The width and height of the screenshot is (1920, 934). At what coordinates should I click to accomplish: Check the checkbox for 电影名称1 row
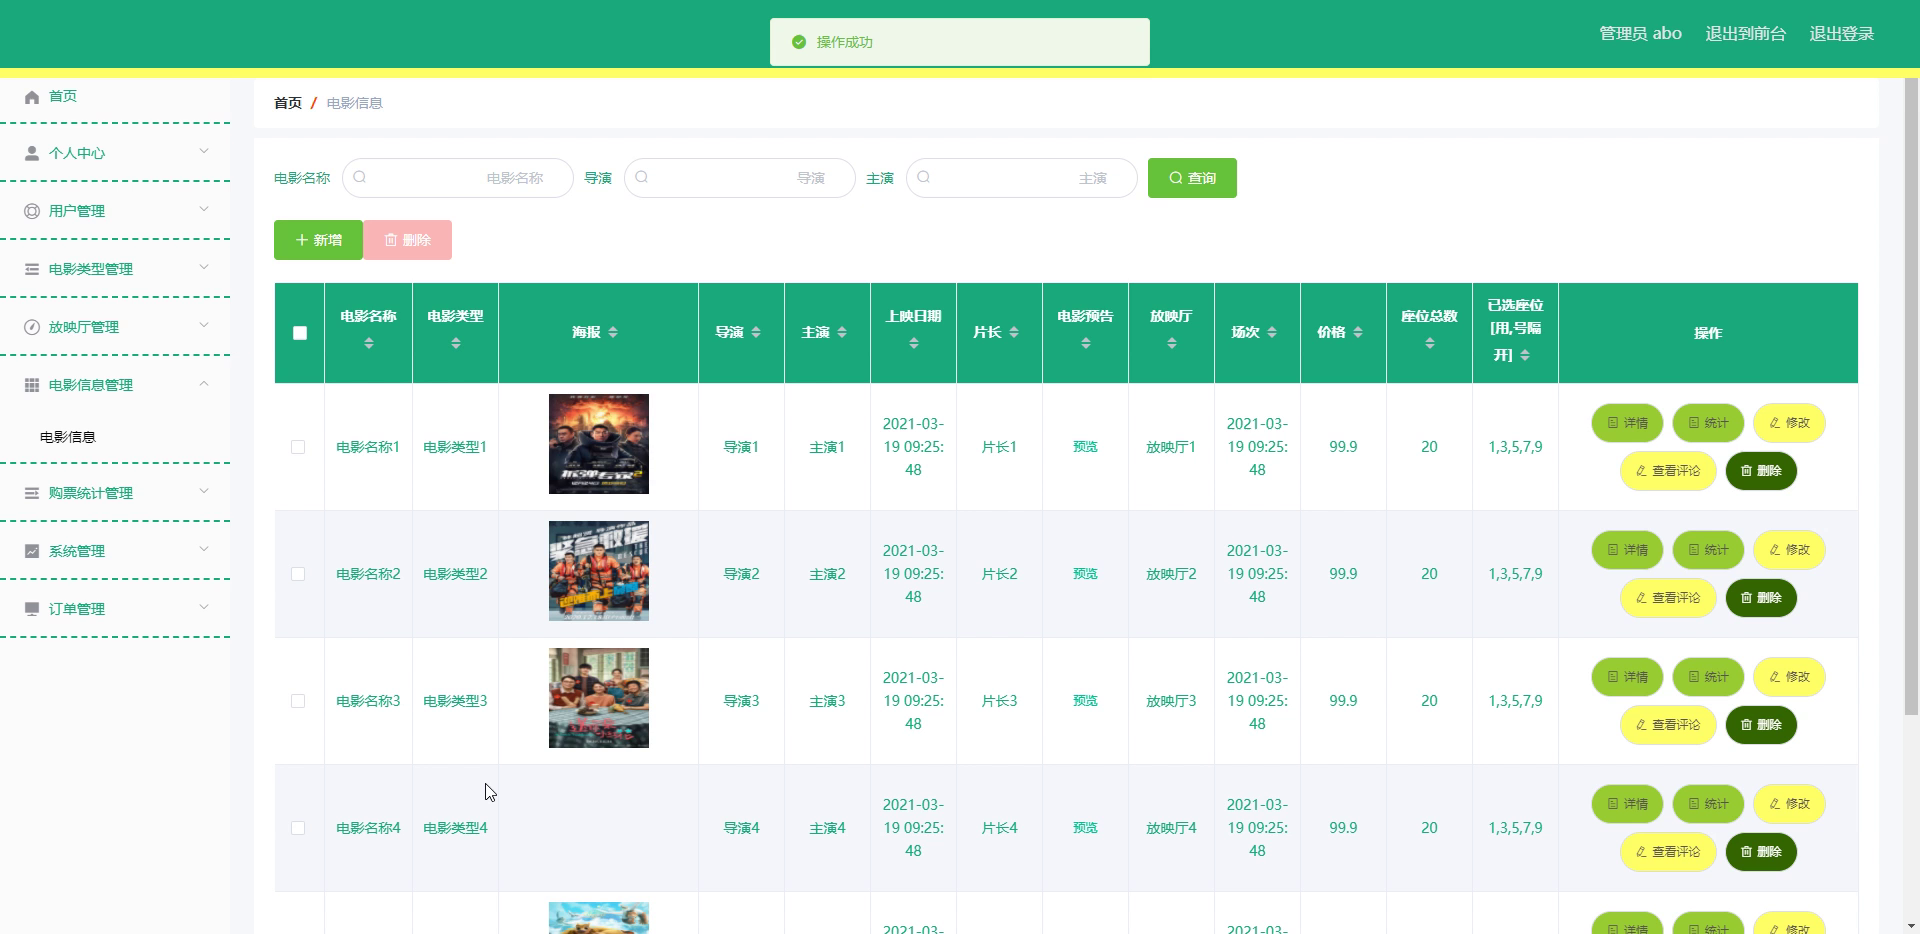tap(298, 448)
